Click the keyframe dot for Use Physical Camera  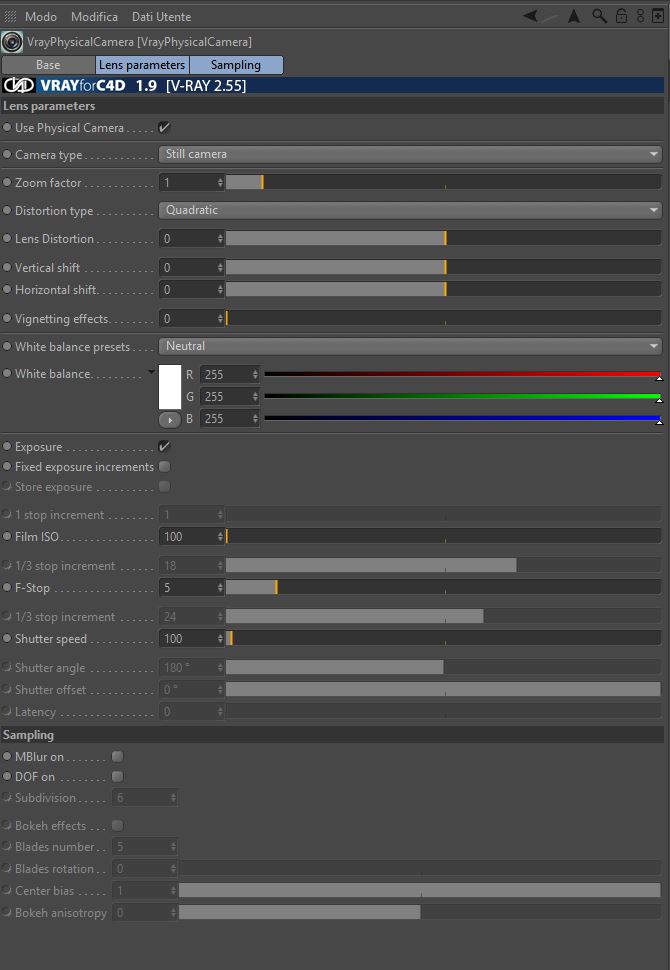7,127
